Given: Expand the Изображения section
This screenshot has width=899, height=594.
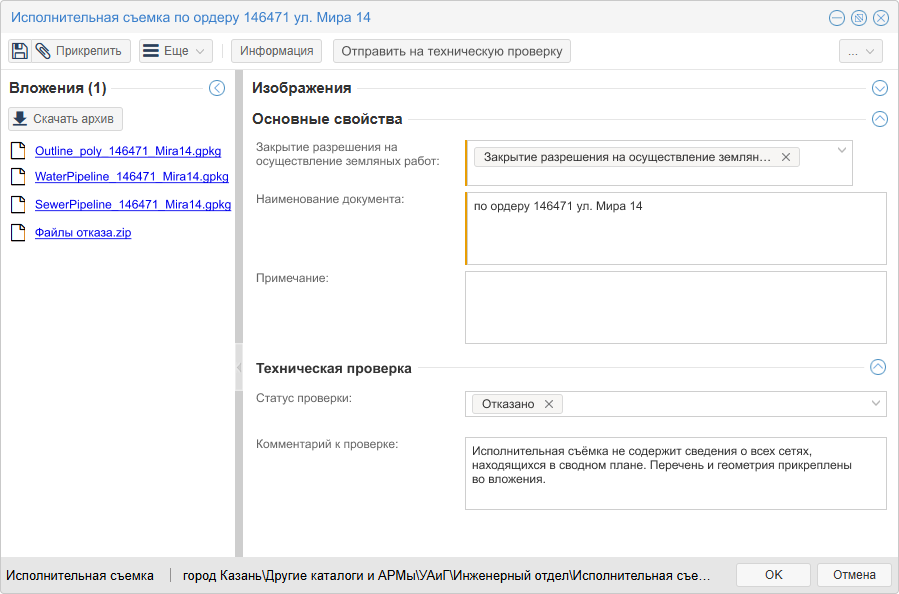Looking at the screenshot, I should click(x=879, y=88).
